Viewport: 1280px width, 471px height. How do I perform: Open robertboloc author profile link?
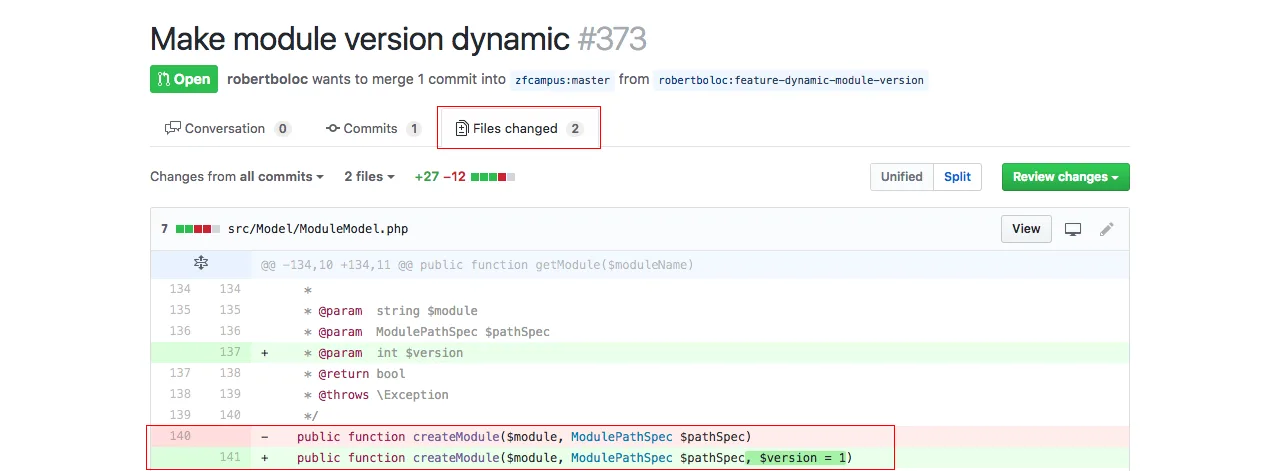click(x=267, y=79)
